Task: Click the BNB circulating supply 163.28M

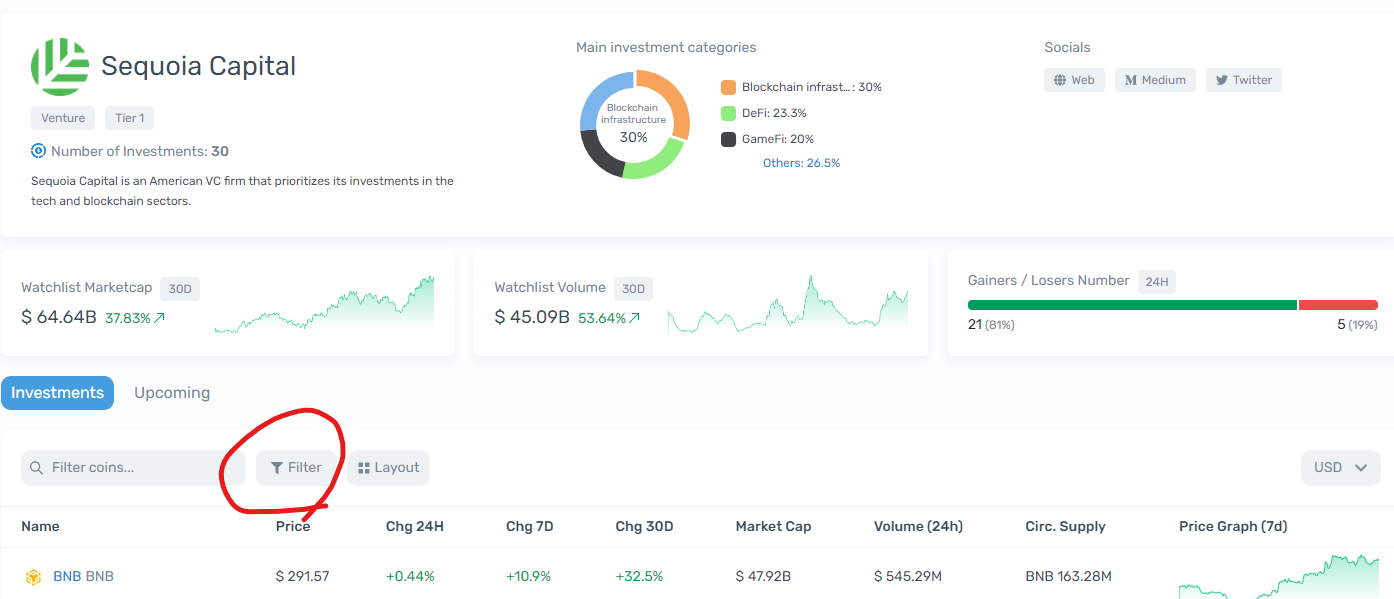Action: pyautogui.click(x=1068, y=577)
